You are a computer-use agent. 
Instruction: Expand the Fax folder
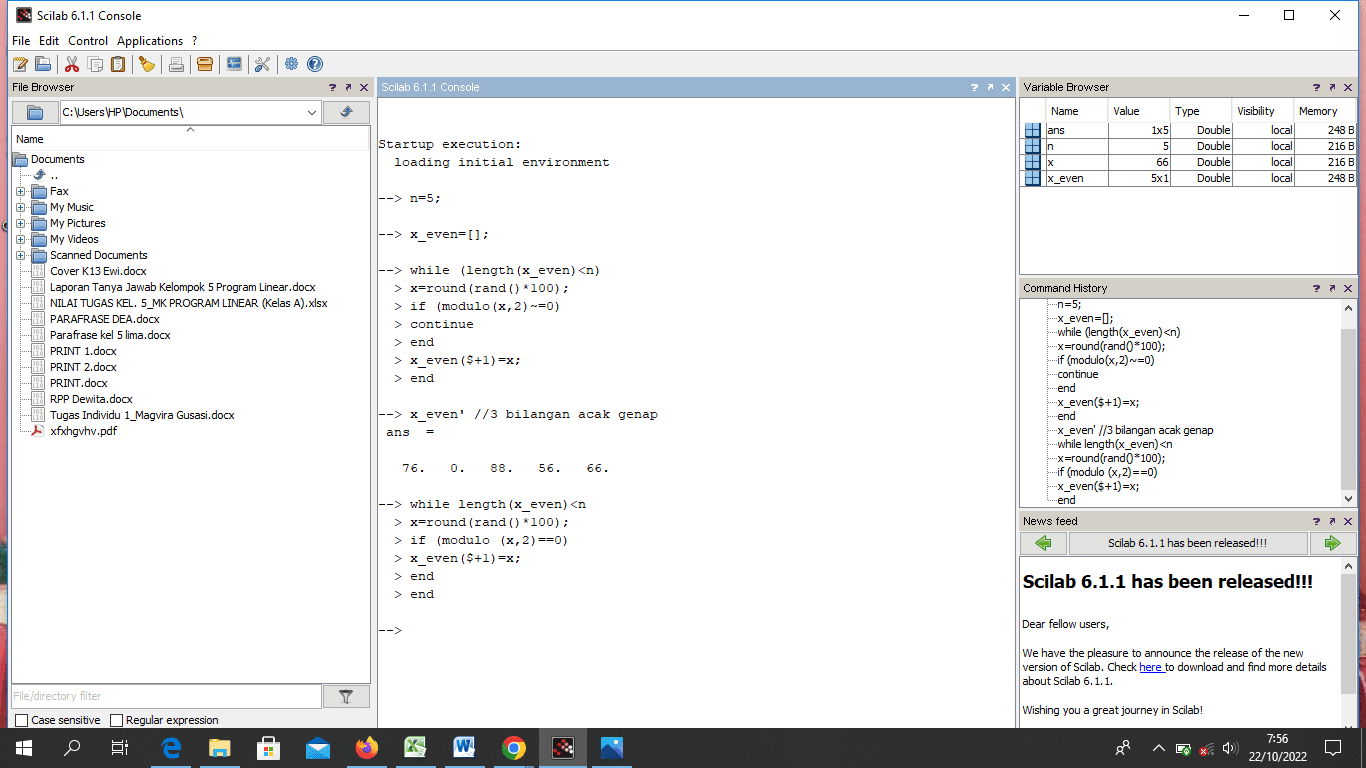(20, 191)
